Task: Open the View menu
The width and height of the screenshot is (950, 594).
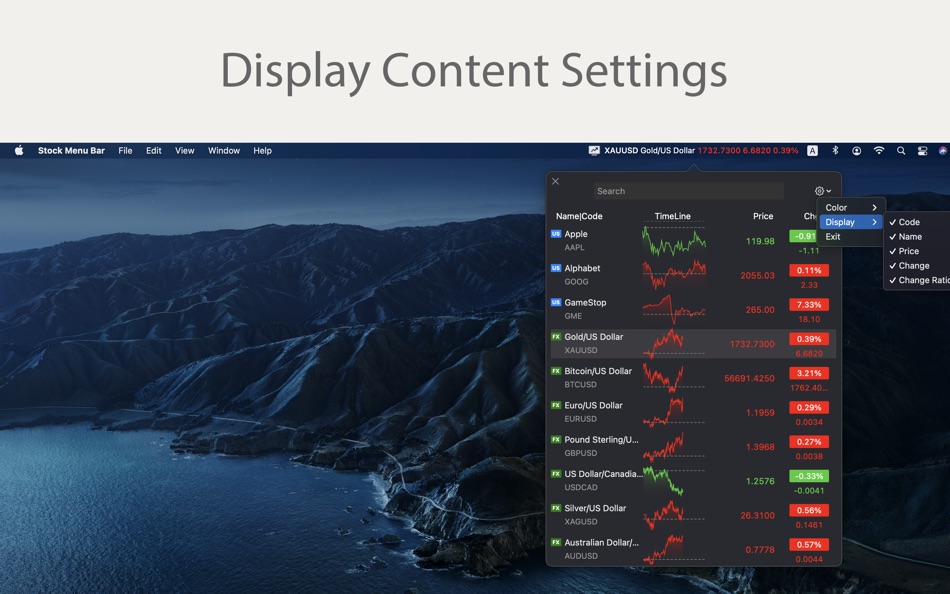Action: click(x=185, y=150)
